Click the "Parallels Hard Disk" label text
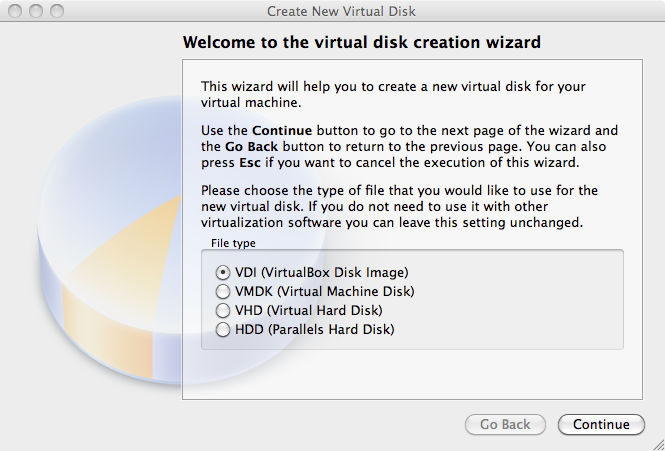665x451 pixels. [x=331, y=330]
